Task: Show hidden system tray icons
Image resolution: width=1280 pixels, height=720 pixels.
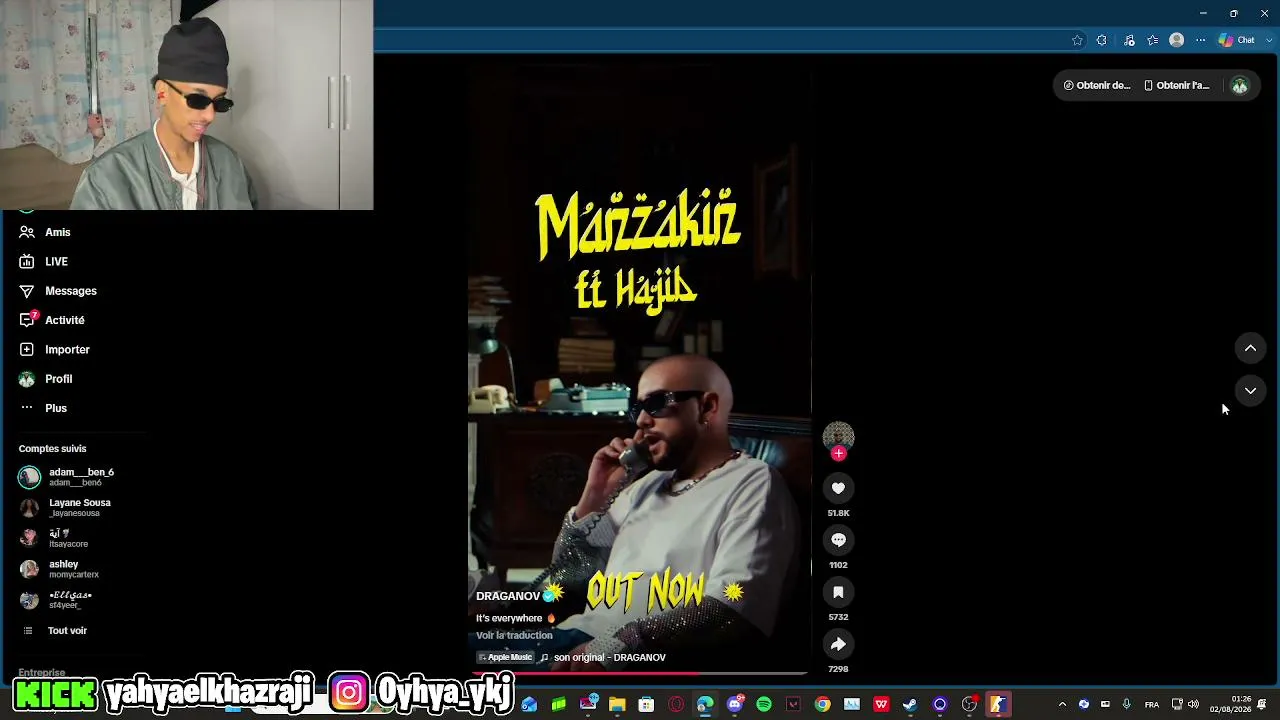Action: [x=1062, y=704]
